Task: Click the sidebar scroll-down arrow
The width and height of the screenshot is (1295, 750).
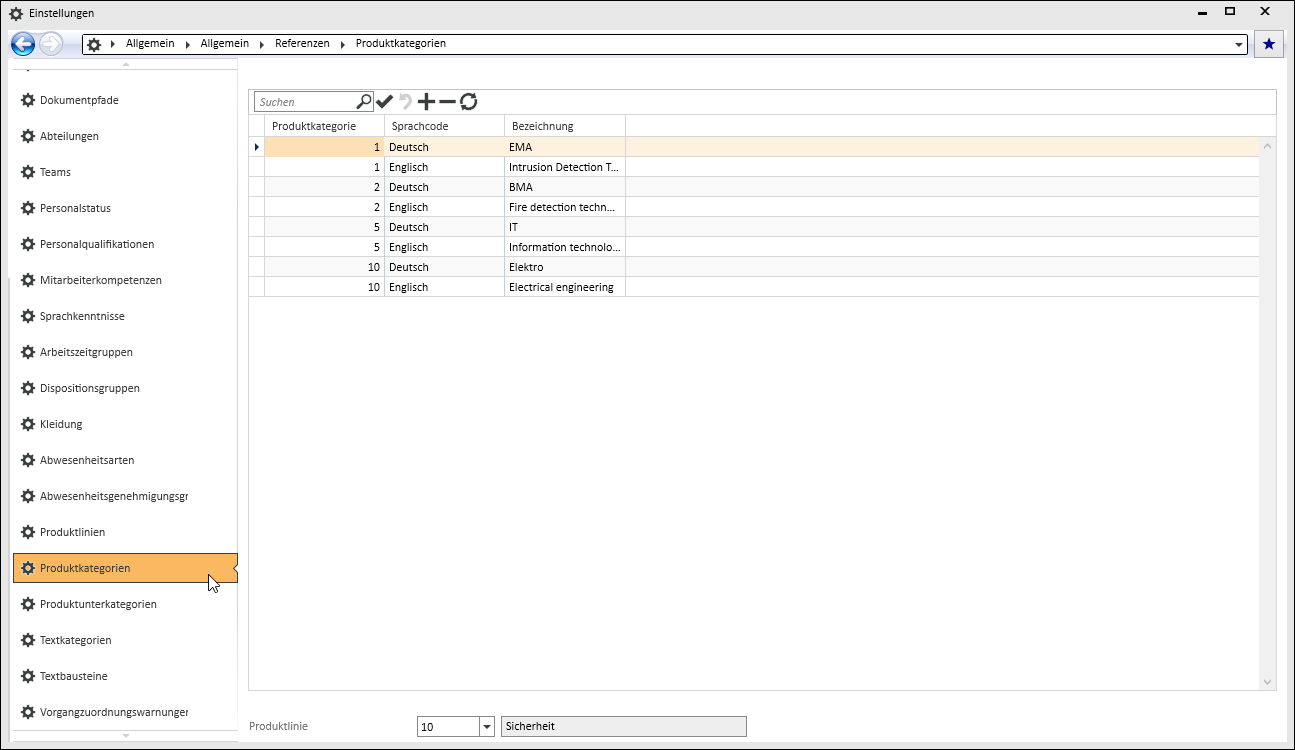Action: point(125,736)
